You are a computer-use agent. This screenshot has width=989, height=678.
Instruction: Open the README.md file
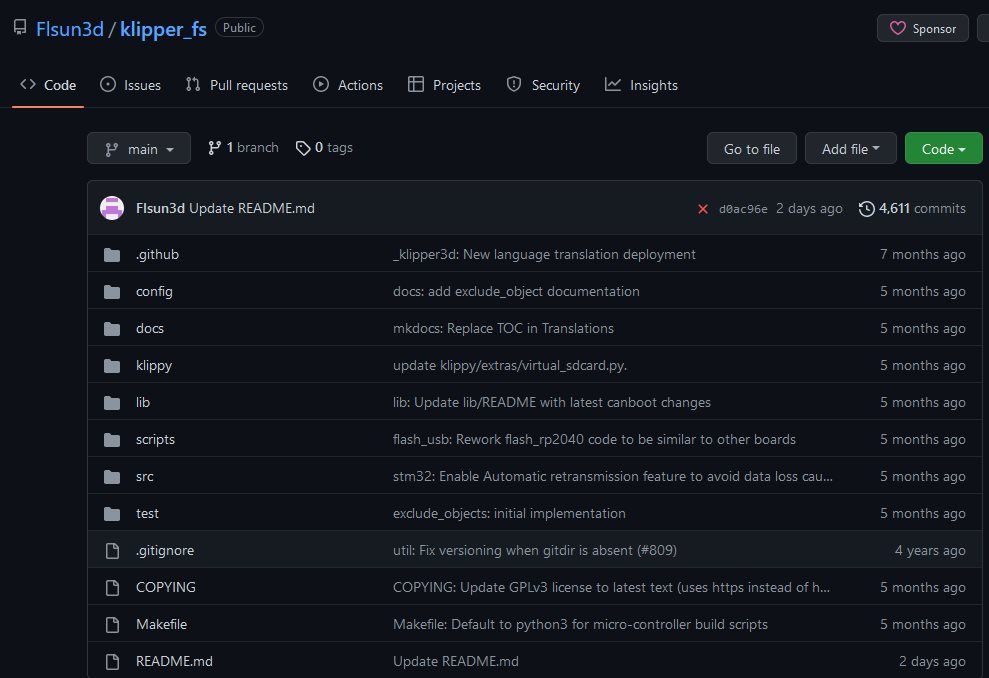pos(174,661)
